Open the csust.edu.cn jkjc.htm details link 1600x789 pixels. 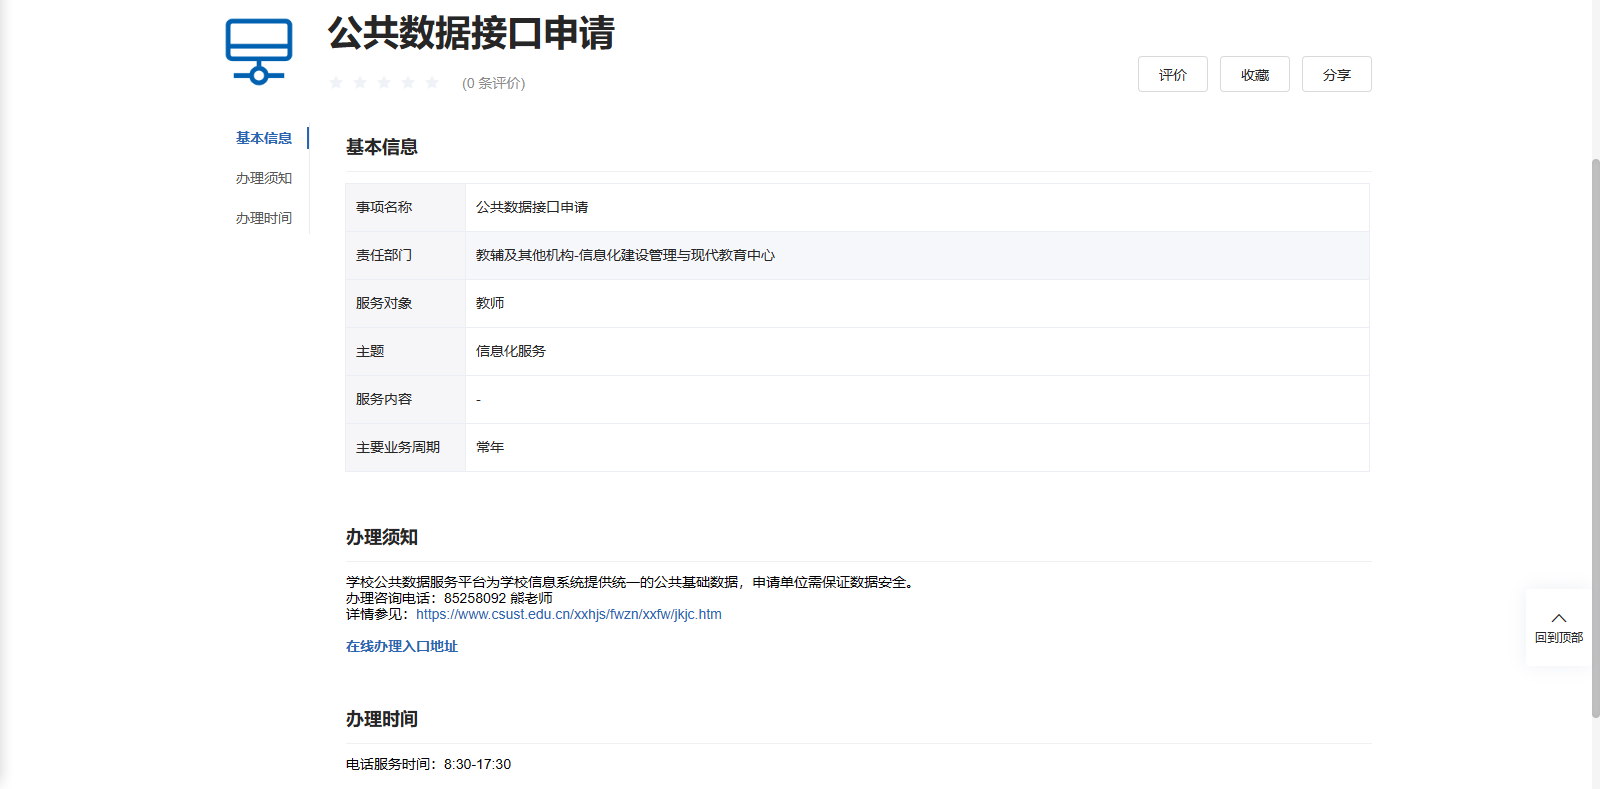tap(568, 614)
